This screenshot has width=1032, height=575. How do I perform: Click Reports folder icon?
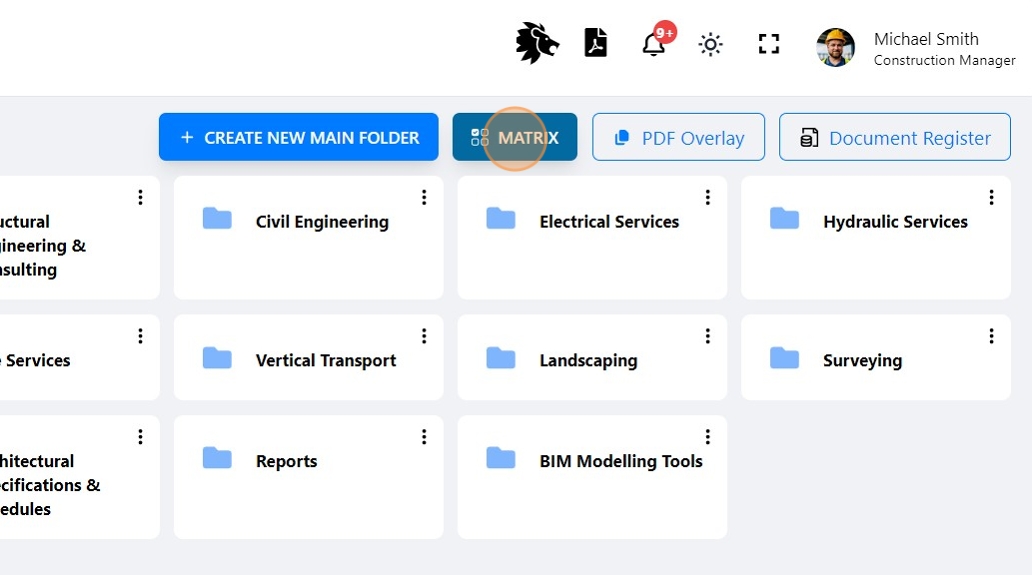click(x=217, y=457)
